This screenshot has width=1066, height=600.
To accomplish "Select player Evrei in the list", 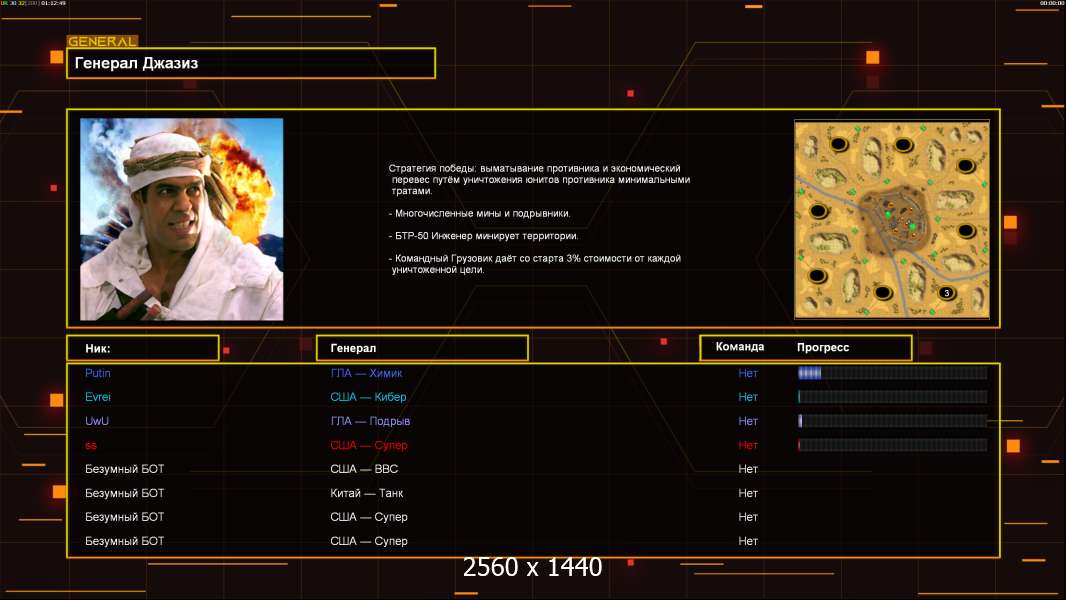I will (x=98, y=397).
